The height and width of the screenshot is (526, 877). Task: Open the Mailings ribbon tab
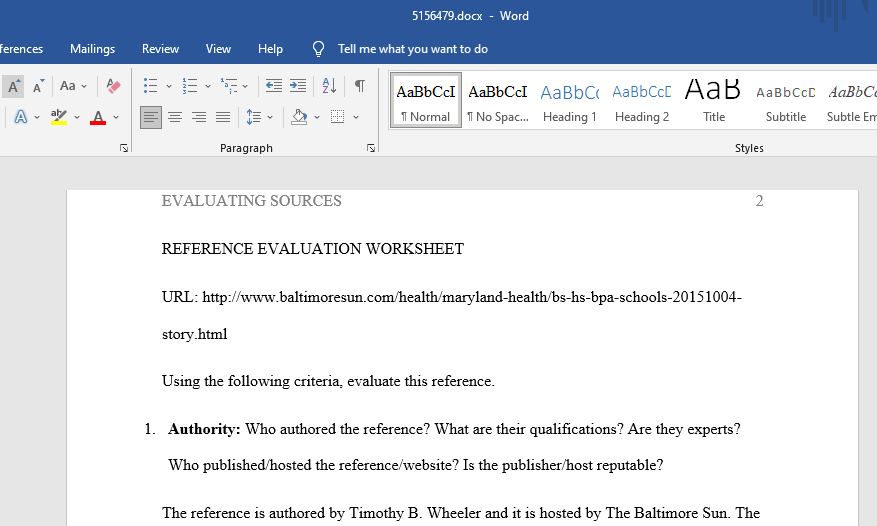[92, 49]
